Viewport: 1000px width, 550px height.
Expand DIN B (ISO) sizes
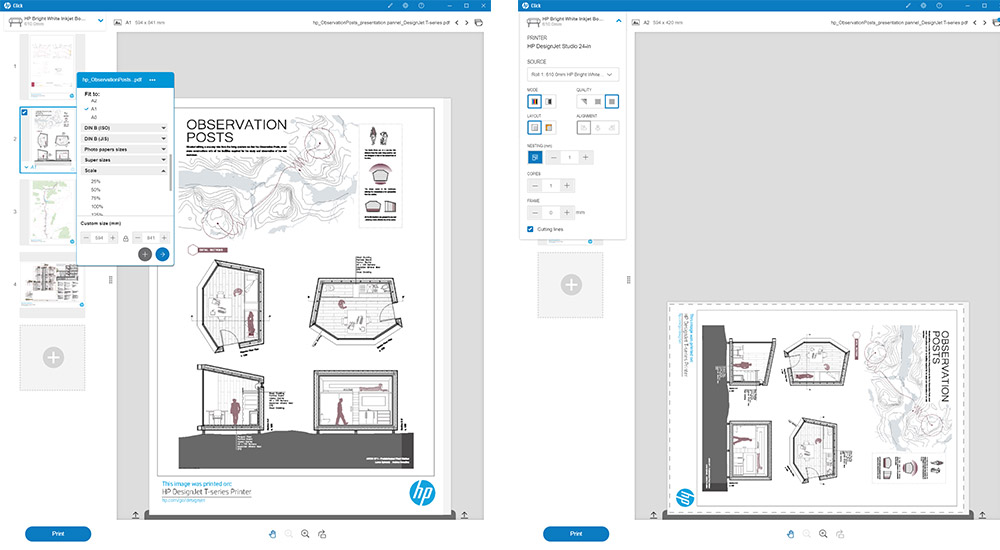[x=125, y=128]
